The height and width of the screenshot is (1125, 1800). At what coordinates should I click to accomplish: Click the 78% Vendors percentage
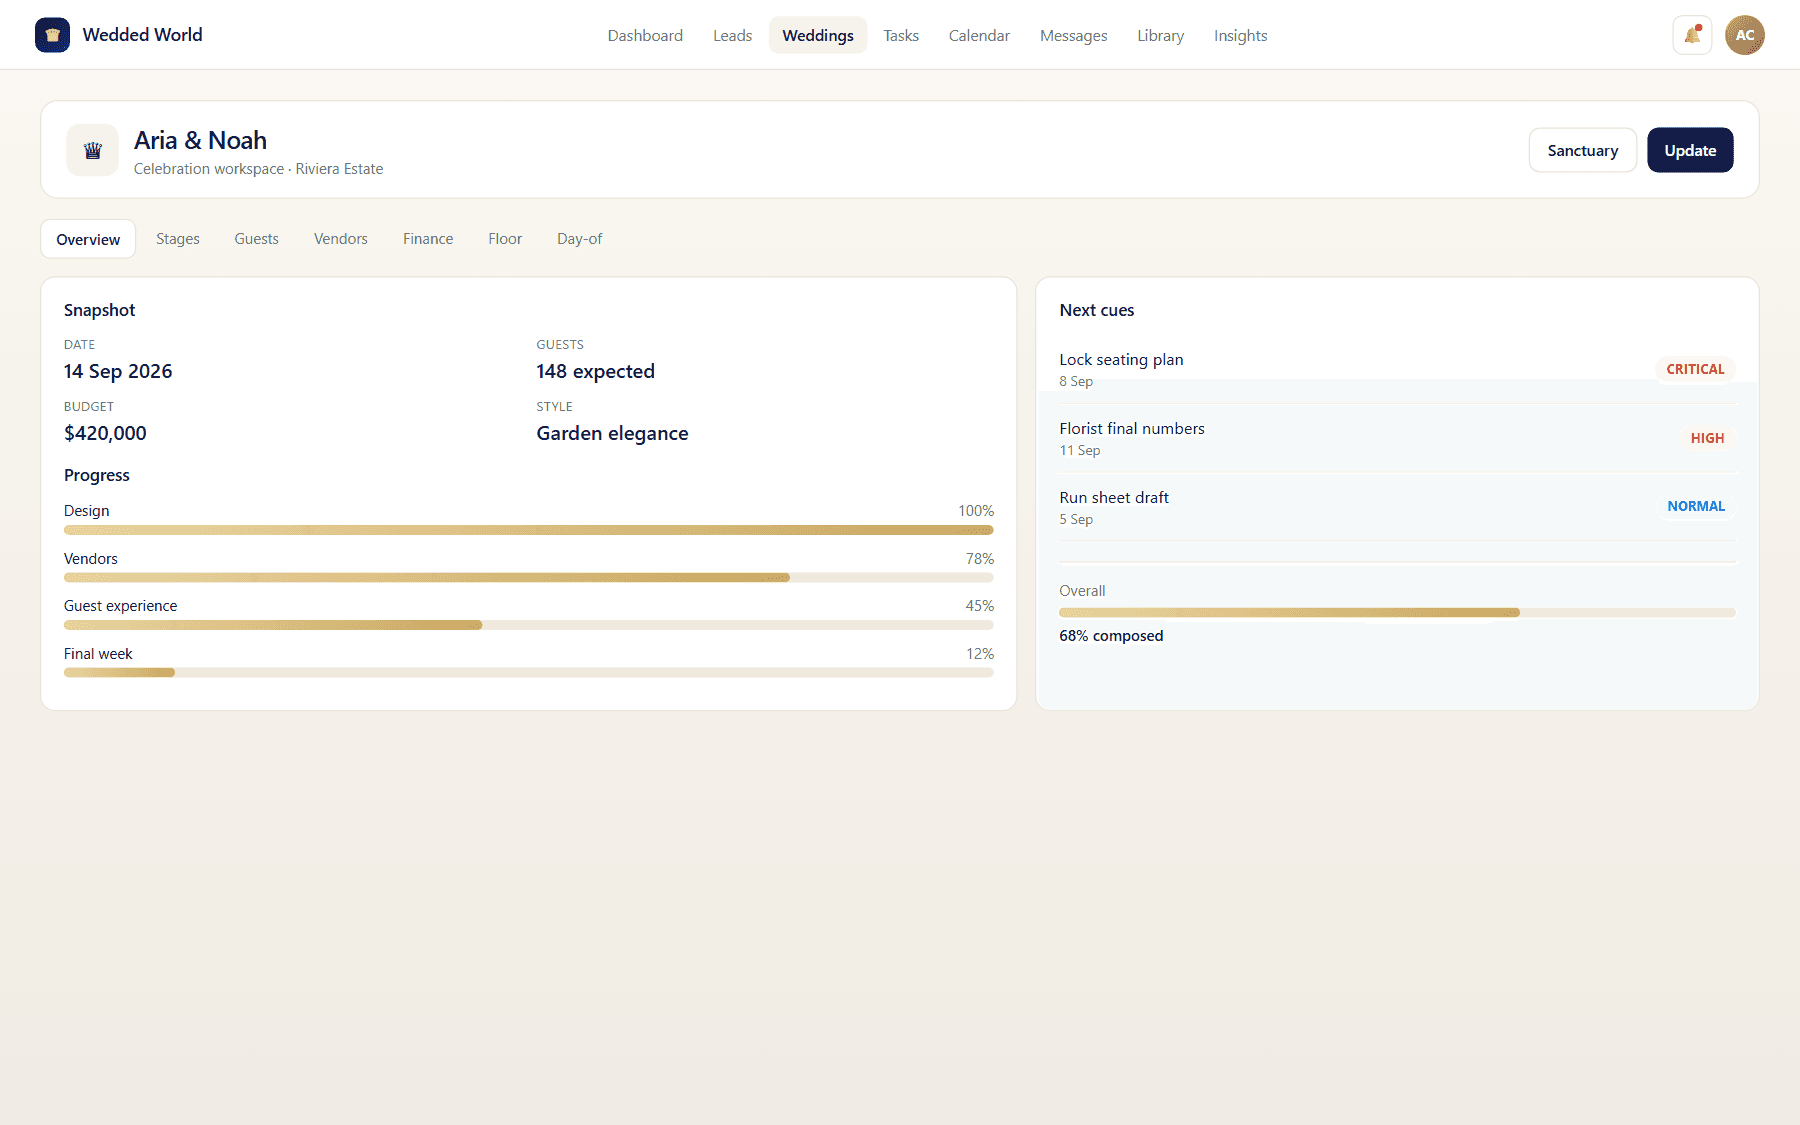pos(980,559)
